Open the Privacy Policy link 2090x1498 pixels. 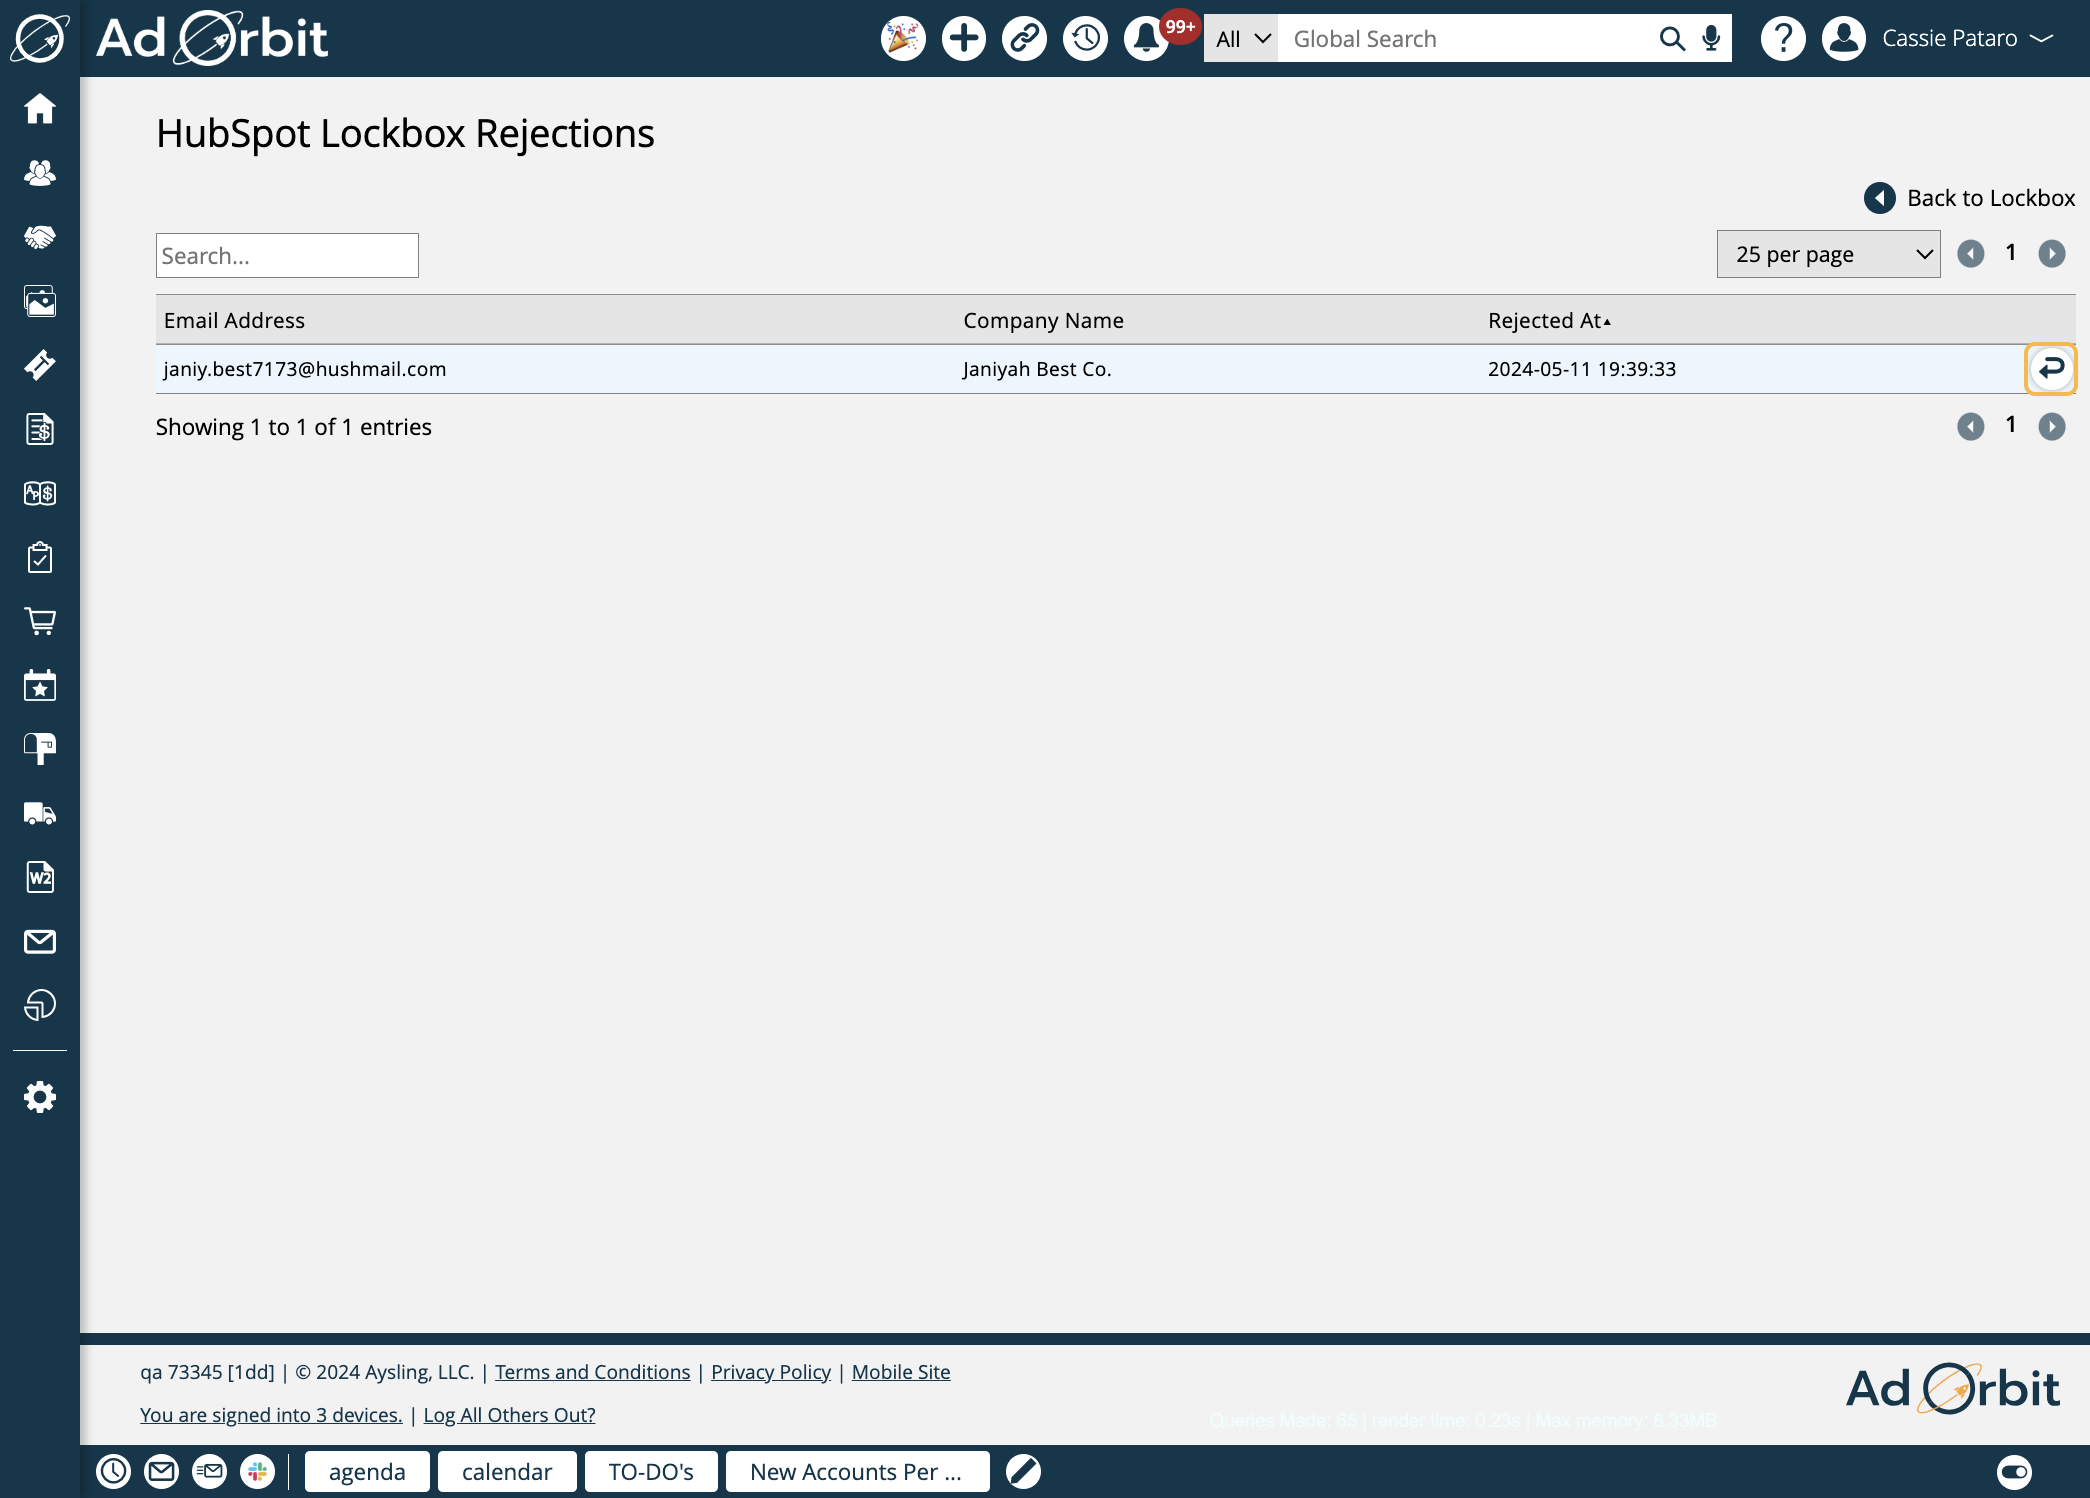[x=771, y=1372]
